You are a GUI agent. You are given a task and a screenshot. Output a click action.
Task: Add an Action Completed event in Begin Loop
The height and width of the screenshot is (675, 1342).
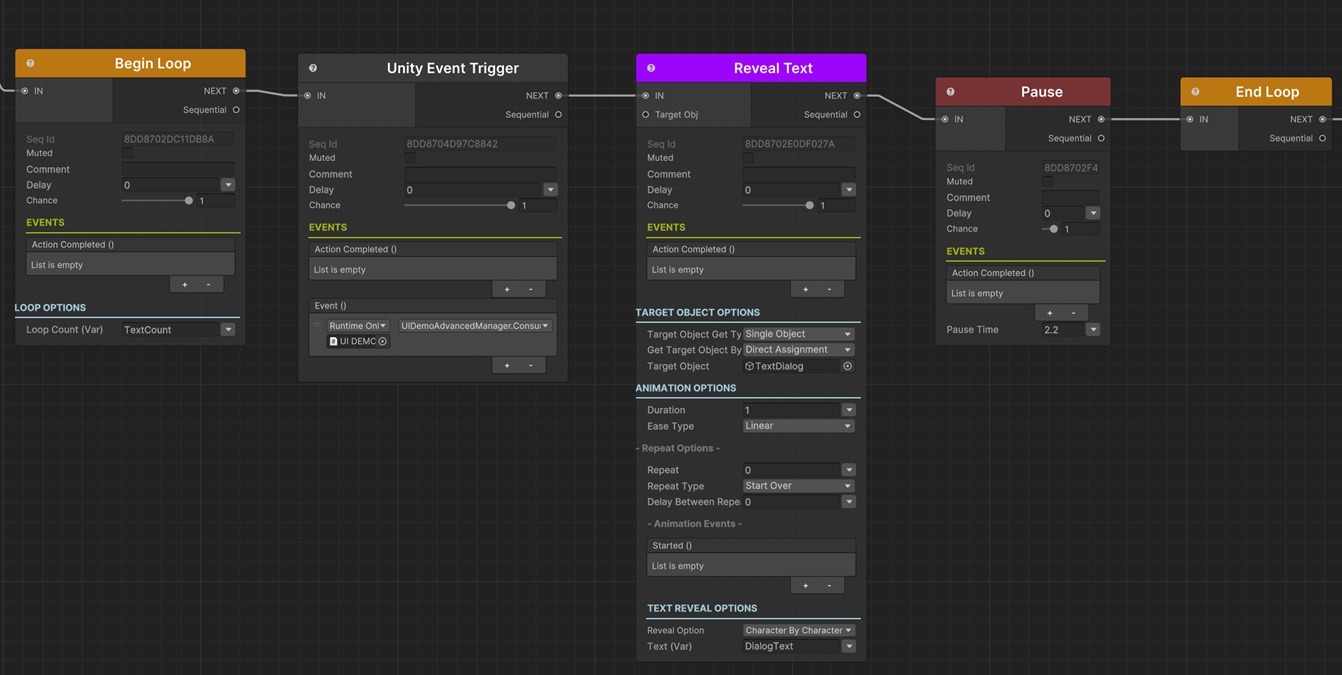click(x=184, y=285)
